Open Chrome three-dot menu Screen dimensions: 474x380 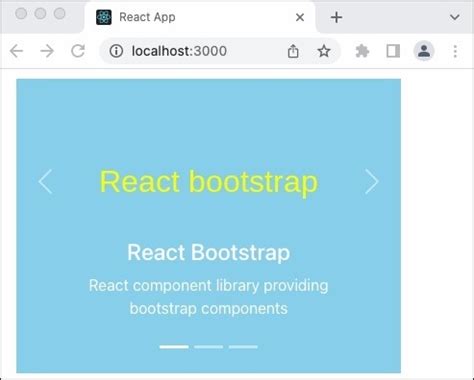(x=455, y=51)
